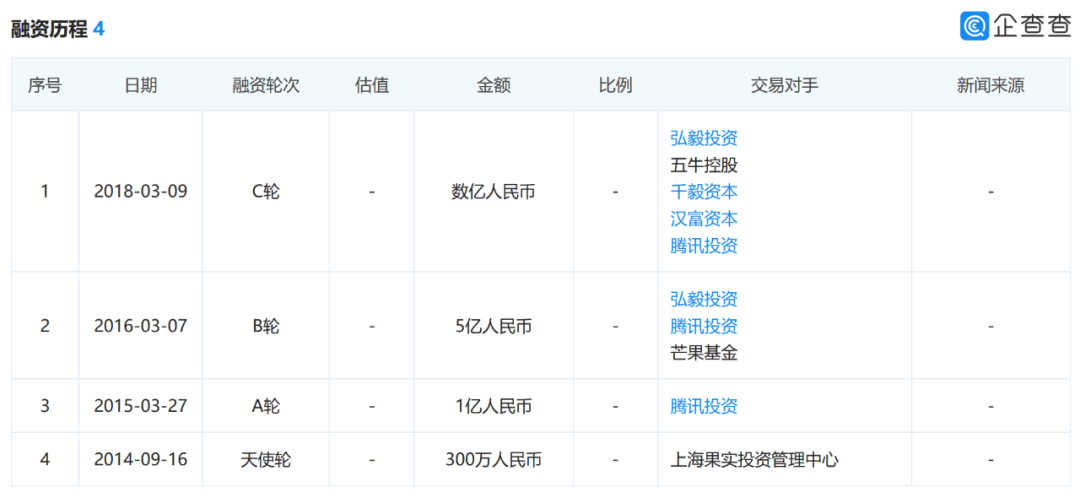Click the 300万人民币 amount cell
Screen dimensions: 1080x498
click(493, 459)
